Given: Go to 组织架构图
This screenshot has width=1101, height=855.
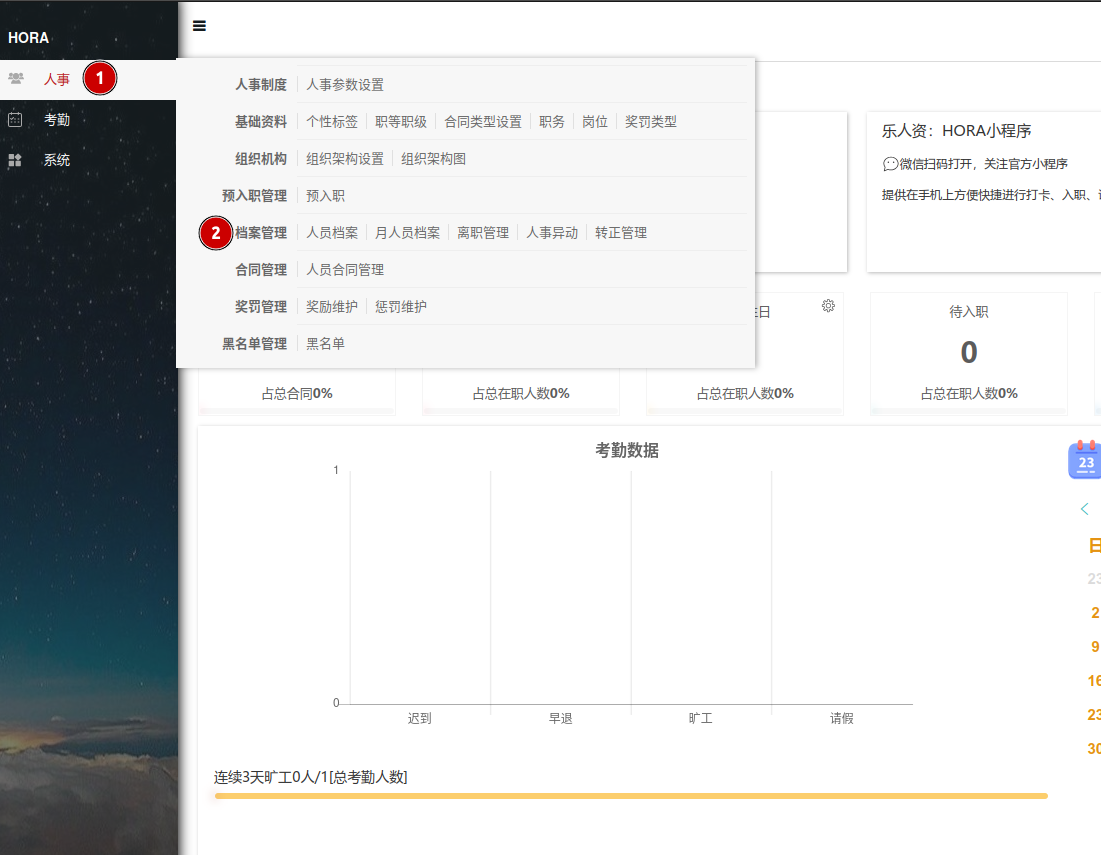Looking at the screenshot, I should tap(434, 159).
